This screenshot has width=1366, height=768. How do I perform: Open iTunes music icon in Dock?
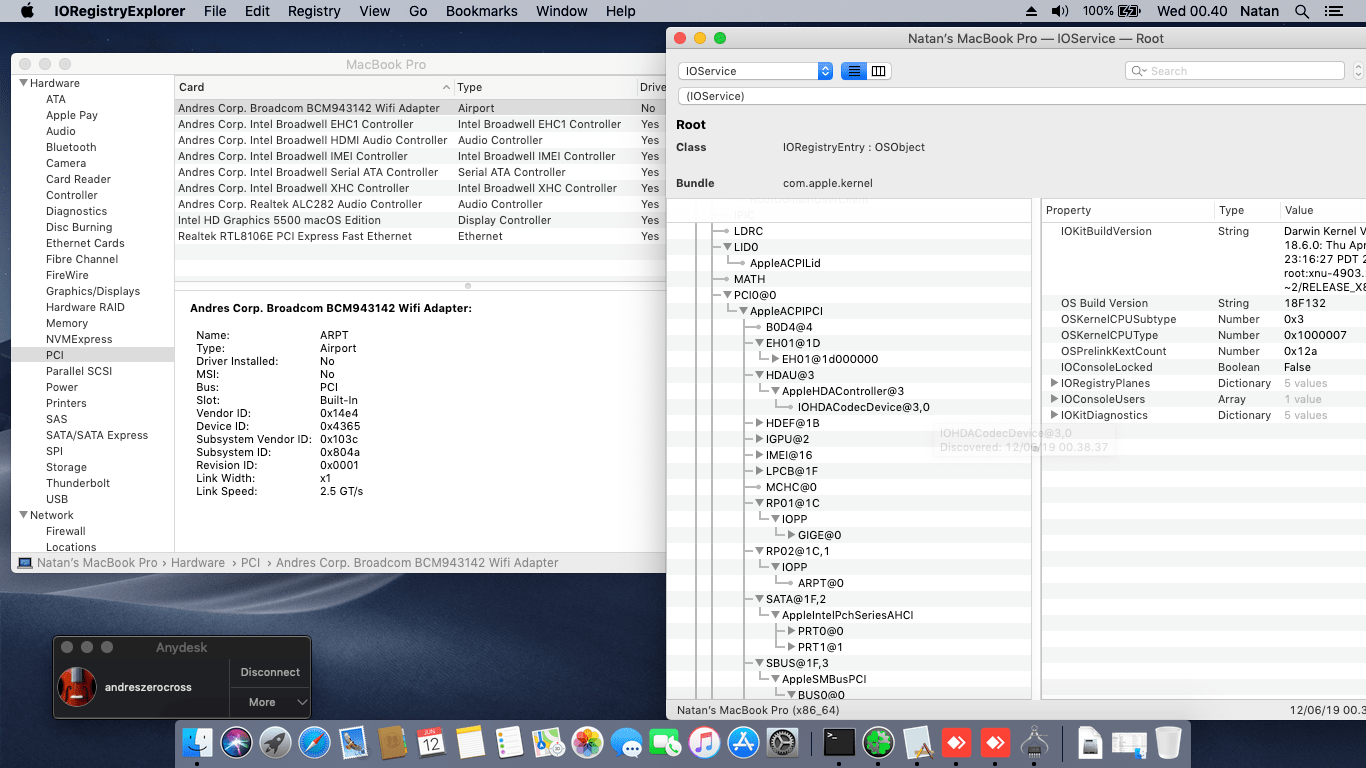coord(704,742)
